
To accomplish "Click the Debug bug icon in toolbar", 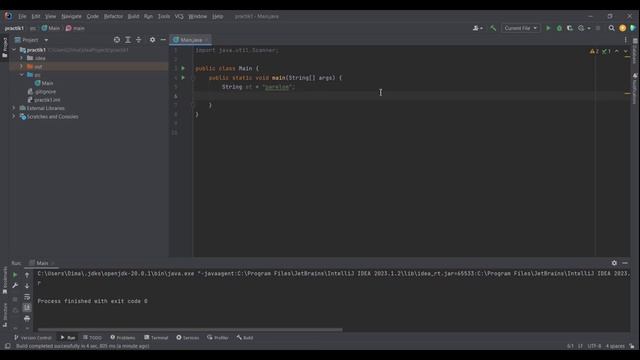I will 559,28.
